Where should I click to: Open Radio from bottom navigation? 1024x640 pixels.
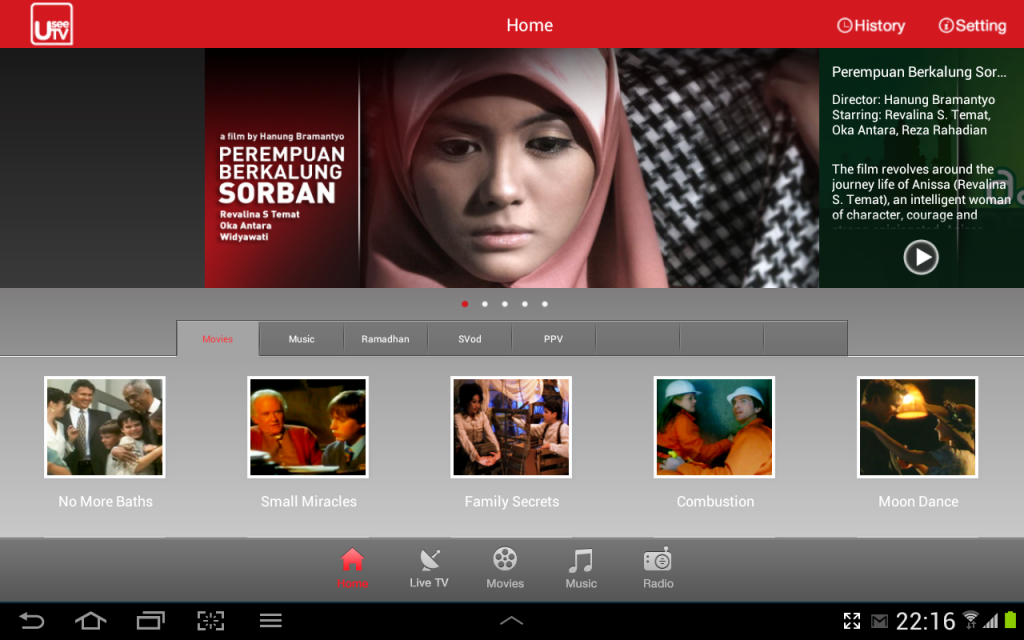click(x=658, y=568)
